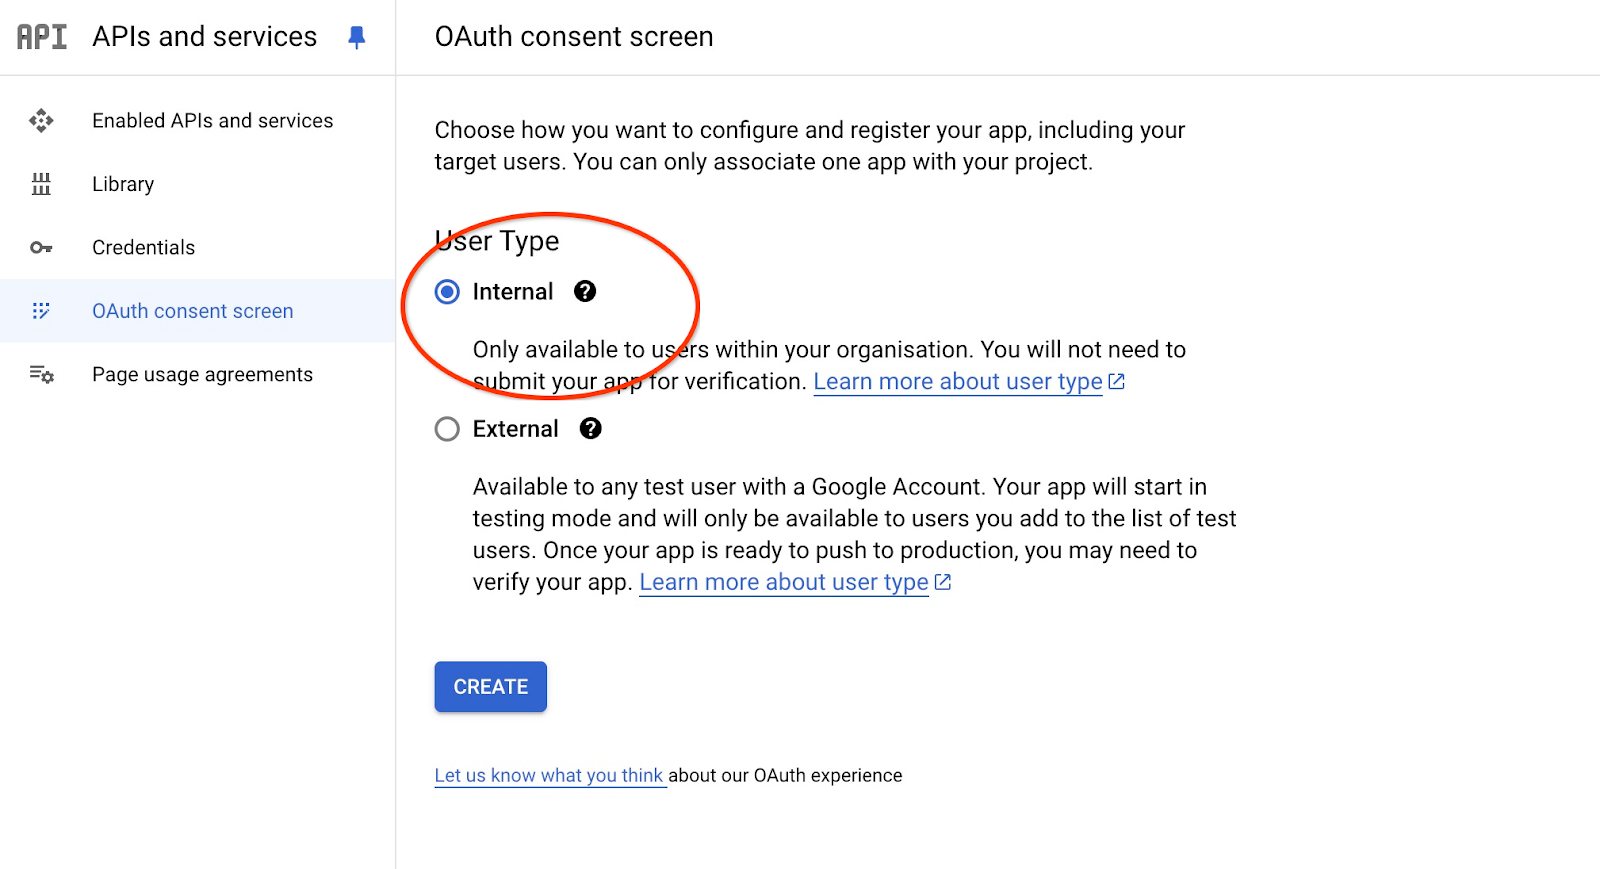1600x869 pixels.
Task: Open Learn more link under Internal
Action: (957, 382)
